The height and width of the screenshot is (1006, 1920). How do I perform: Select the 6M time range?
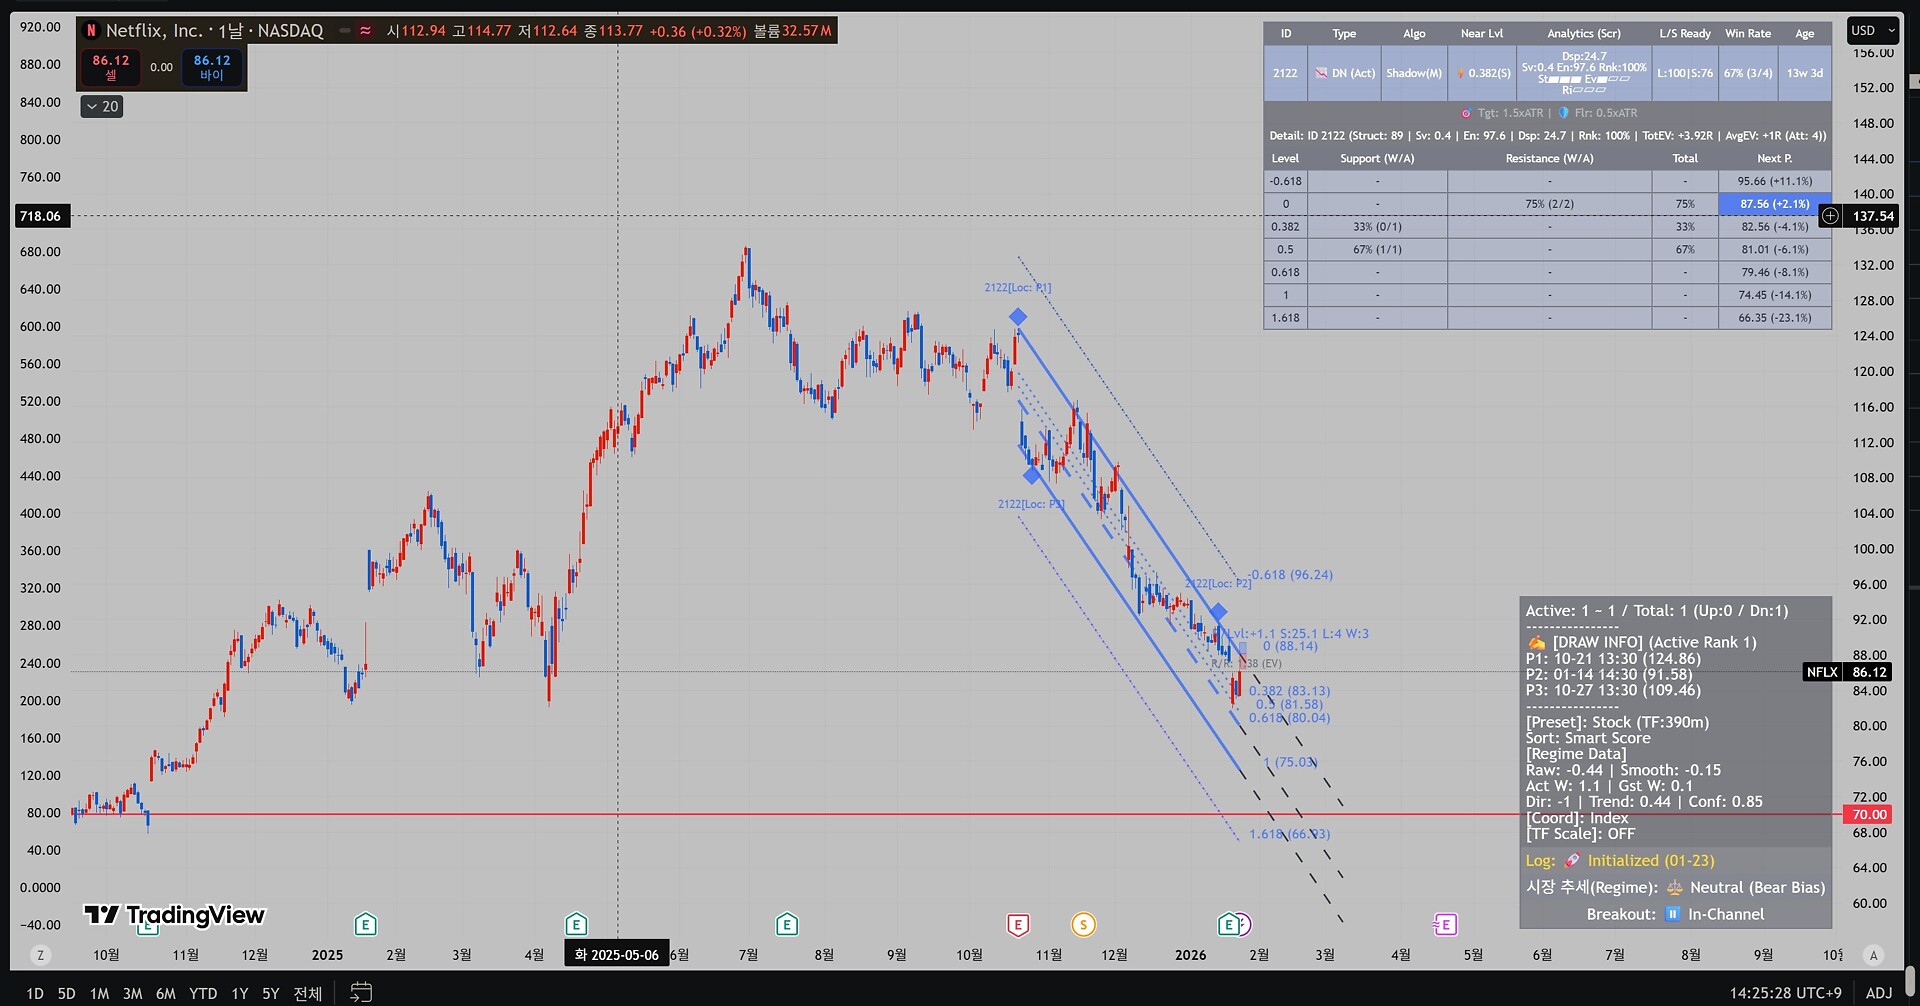[166, 993]
